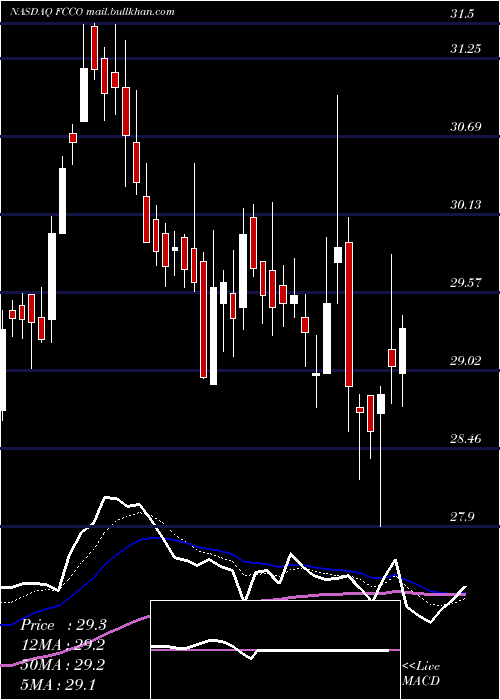Click the 5MA : 29.1 readout

[x=58, y=684]
